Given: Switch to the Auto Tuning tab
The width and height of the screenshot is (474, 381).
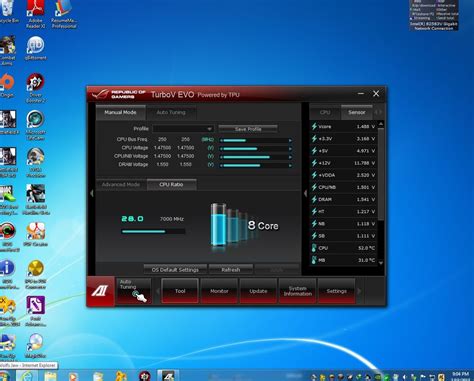Looking at the screenshot, I should click(171, 113).
